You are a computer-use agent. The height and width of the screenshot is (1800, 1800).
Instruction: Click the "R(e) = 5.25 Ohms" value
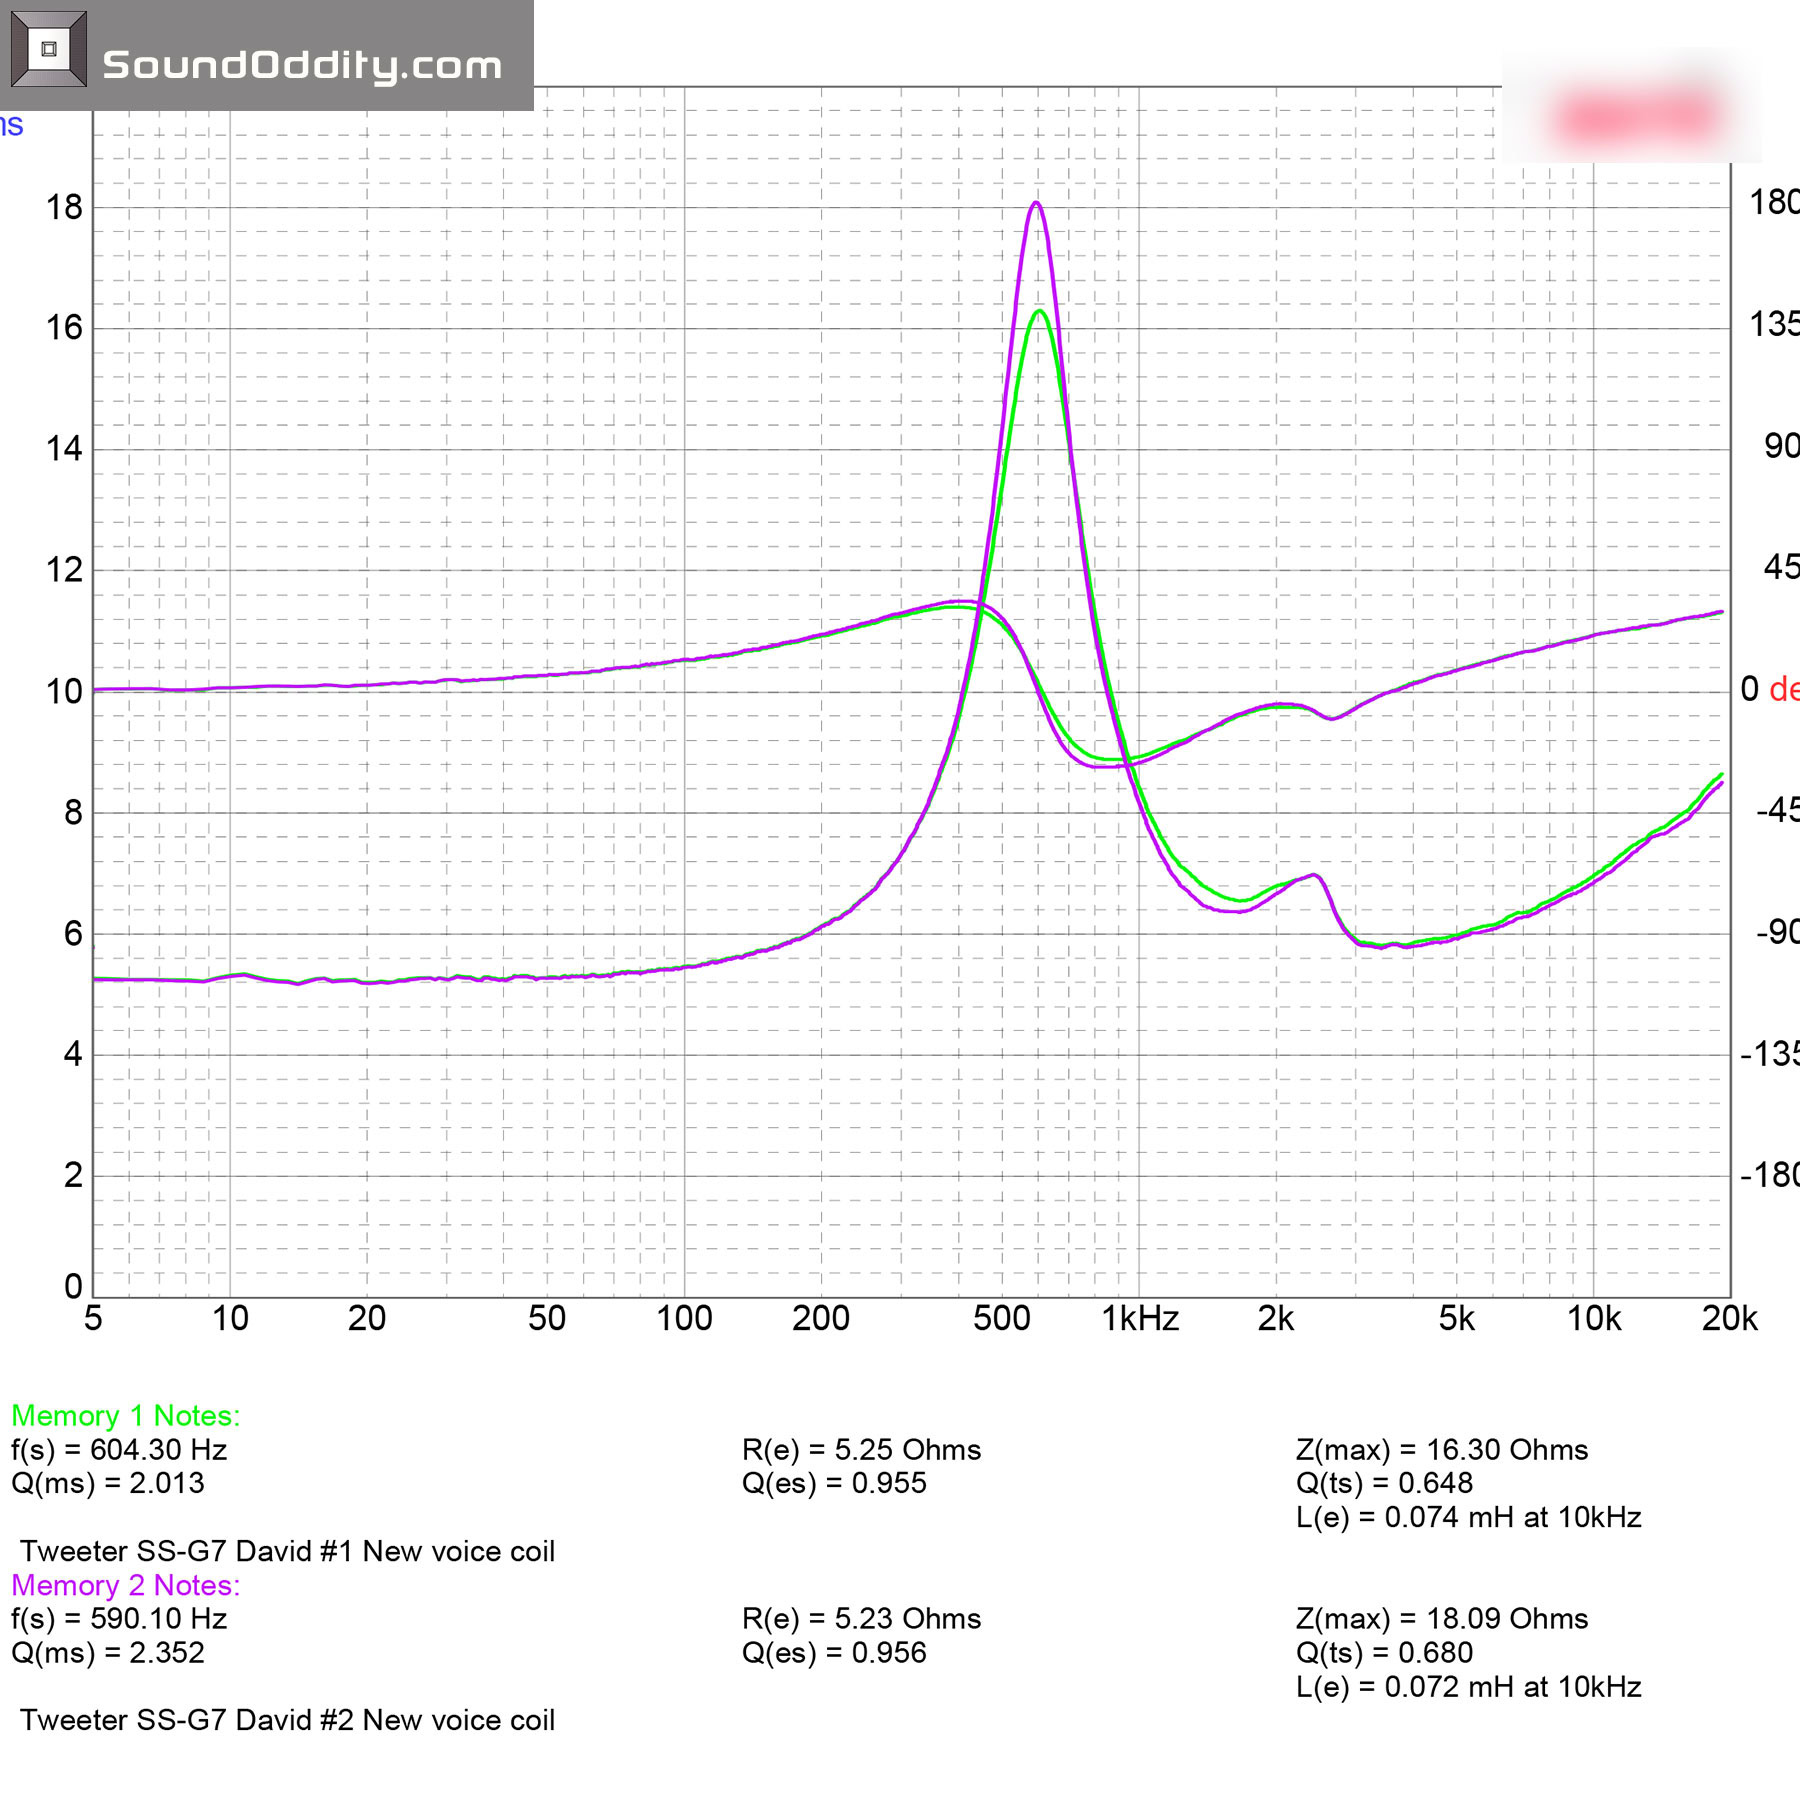pyautogui.click(x=861, y=1450)
